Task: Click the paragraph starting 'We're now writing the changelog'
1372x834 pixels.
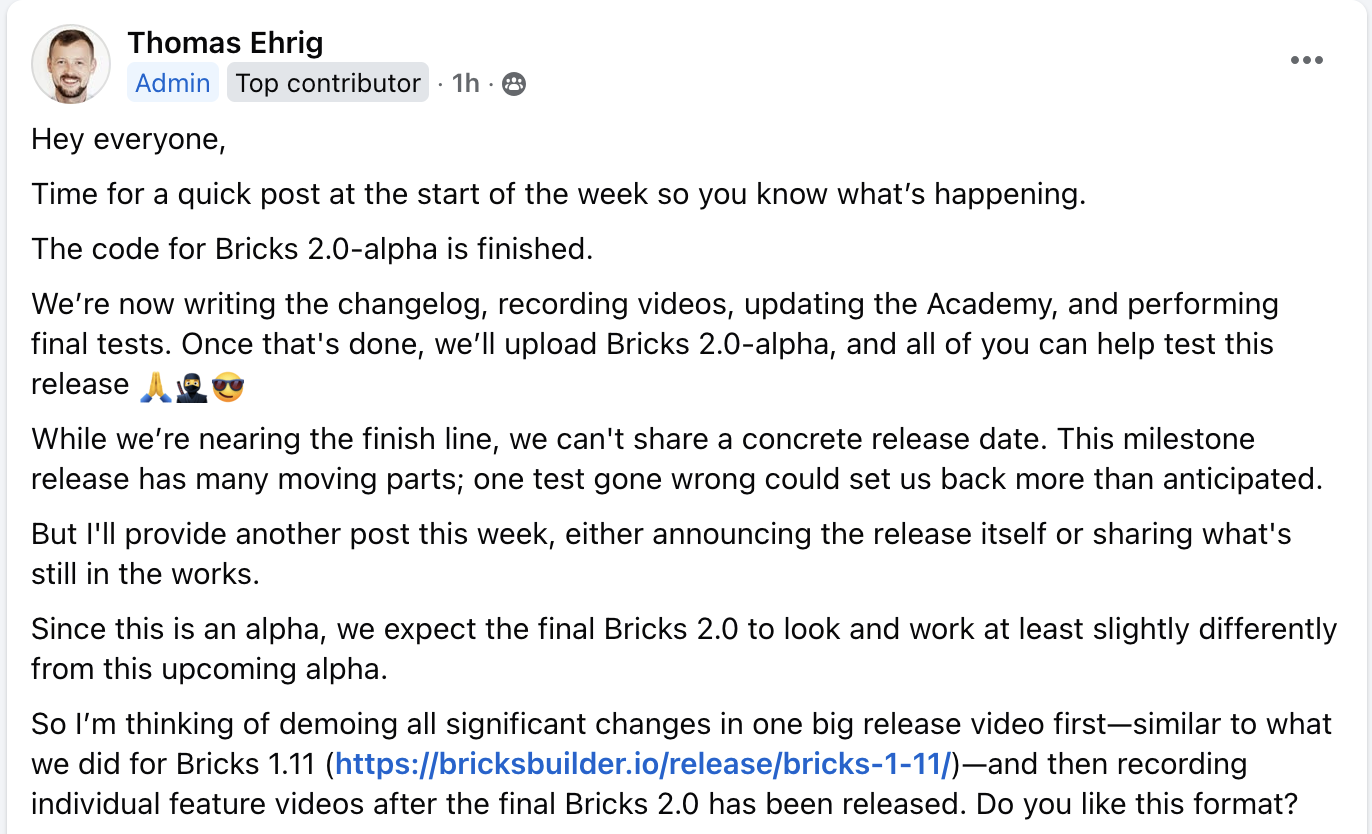Action: coord(656,344)
